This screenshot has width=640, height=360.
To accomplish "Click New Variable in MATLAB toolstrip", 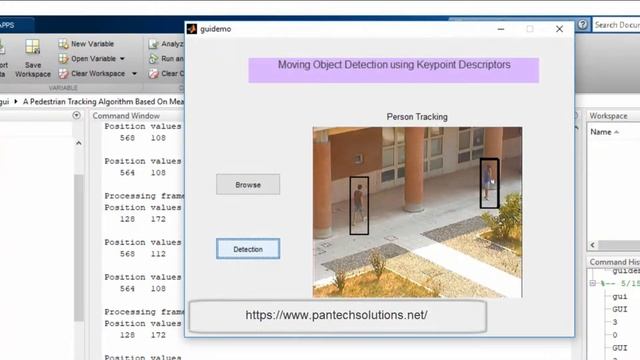I will pyautogui.click(x=92, y=44).
